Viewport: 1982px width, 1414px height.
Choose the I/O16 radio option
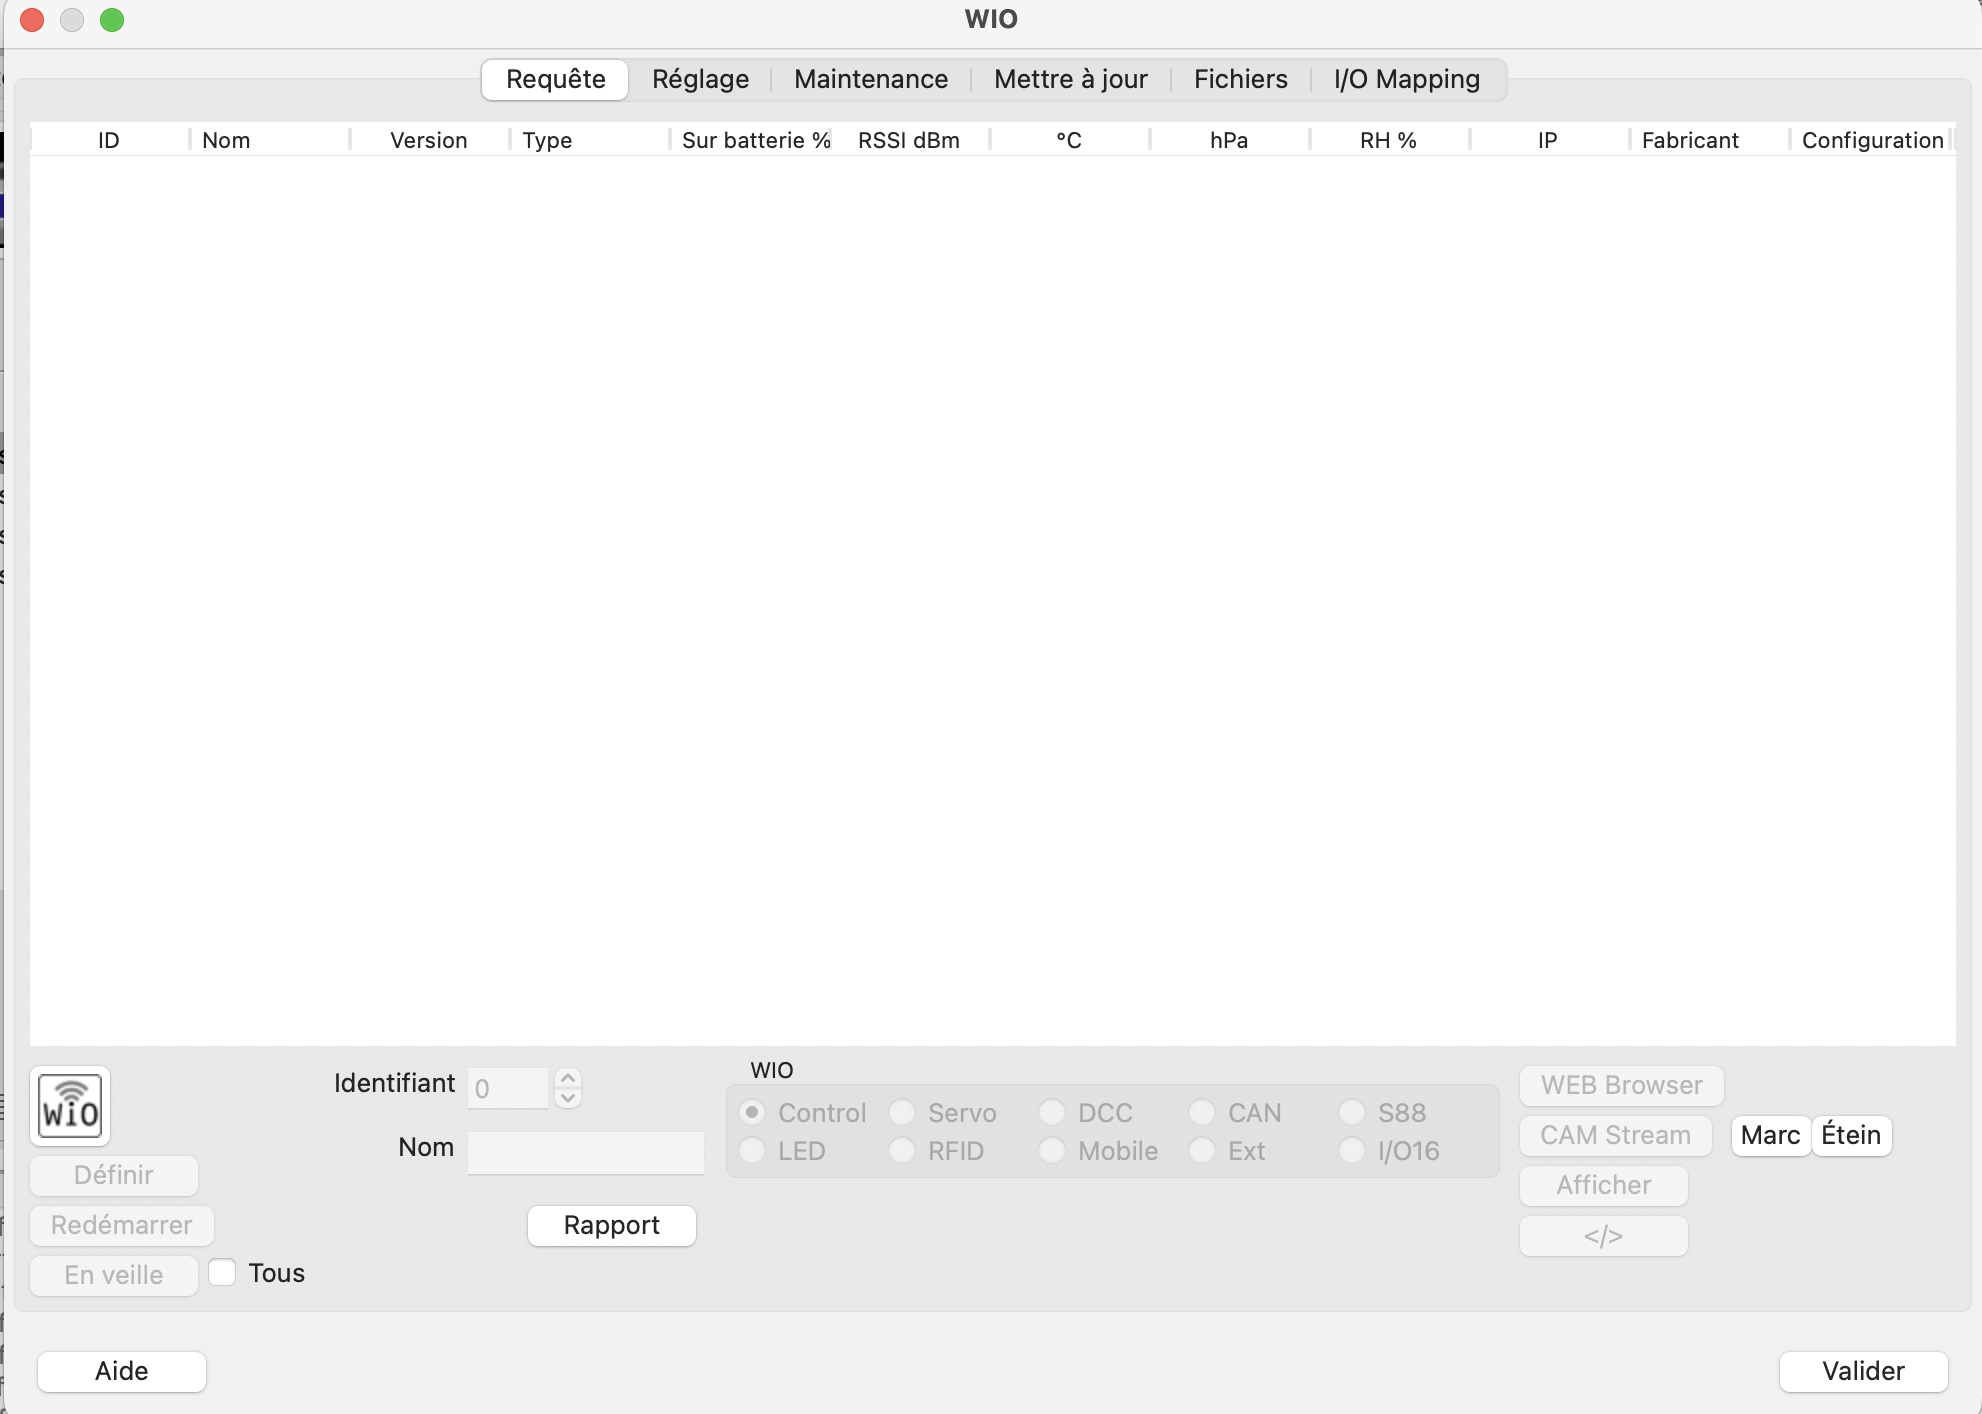pos(1352,1151)
